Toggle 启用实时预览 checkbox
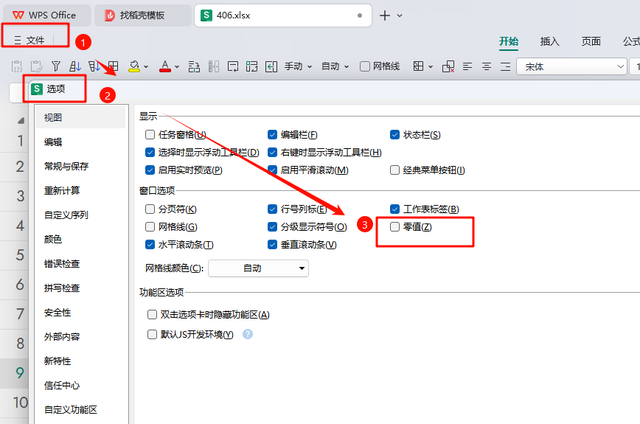The image size is (640, 424). (150, 170)
